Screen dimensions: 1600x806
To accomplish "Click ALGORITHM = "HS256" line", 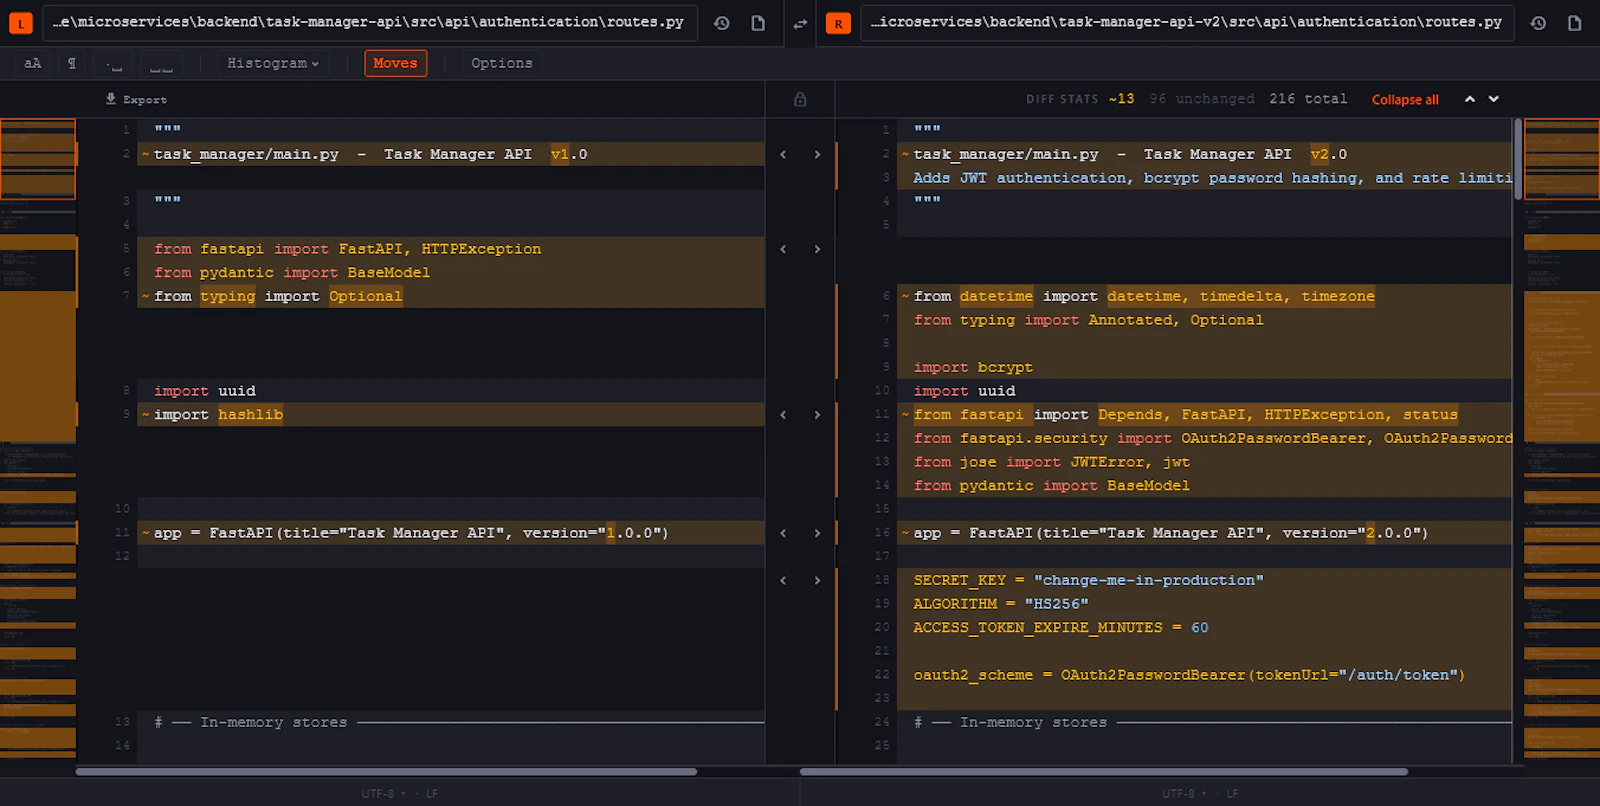I will pos(1204,604).
